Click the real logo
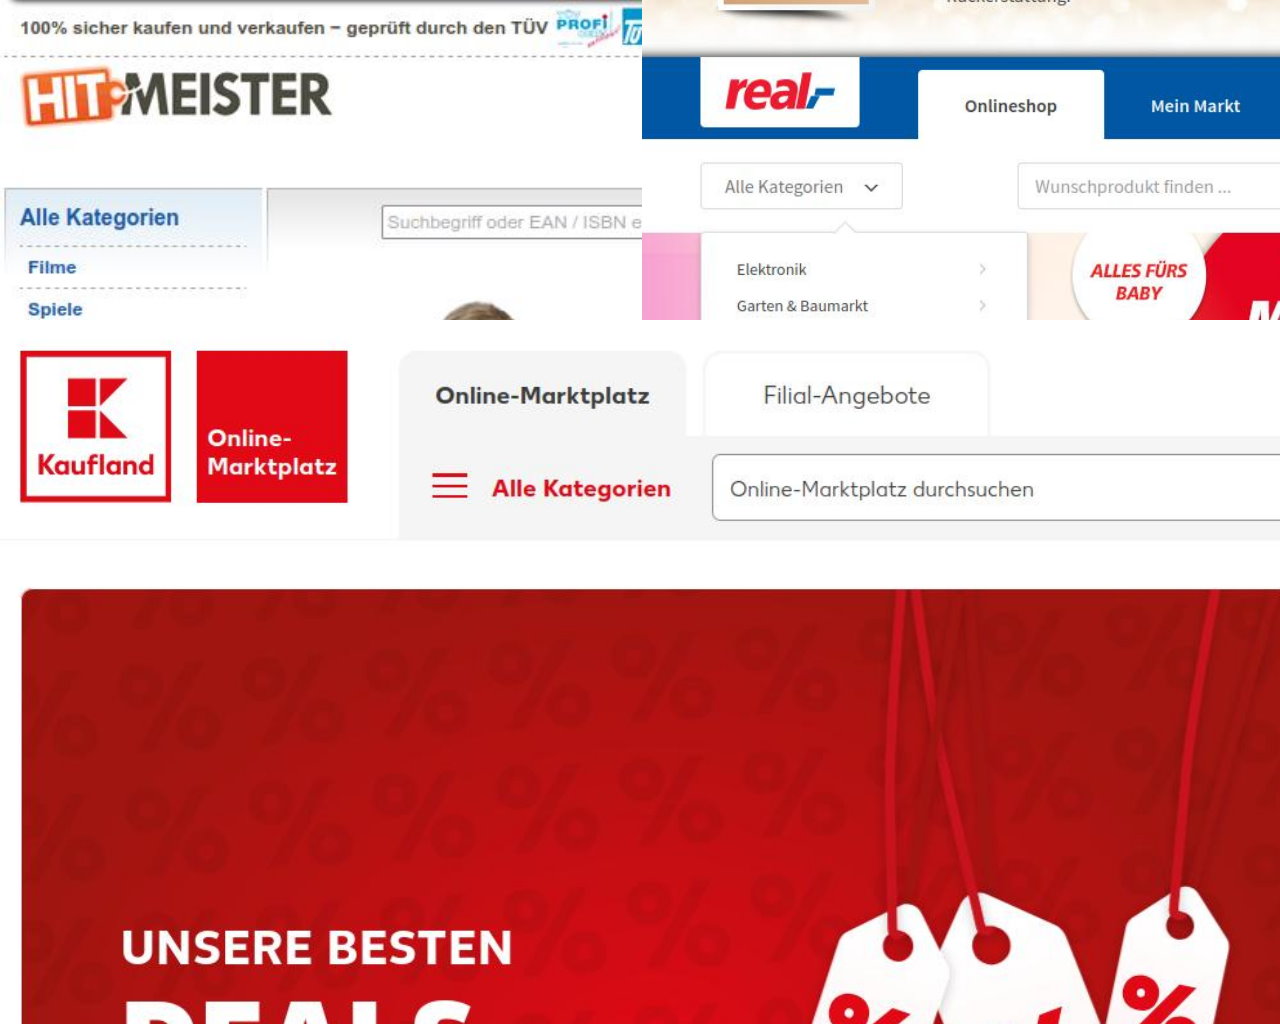 [x=780, y=92]
